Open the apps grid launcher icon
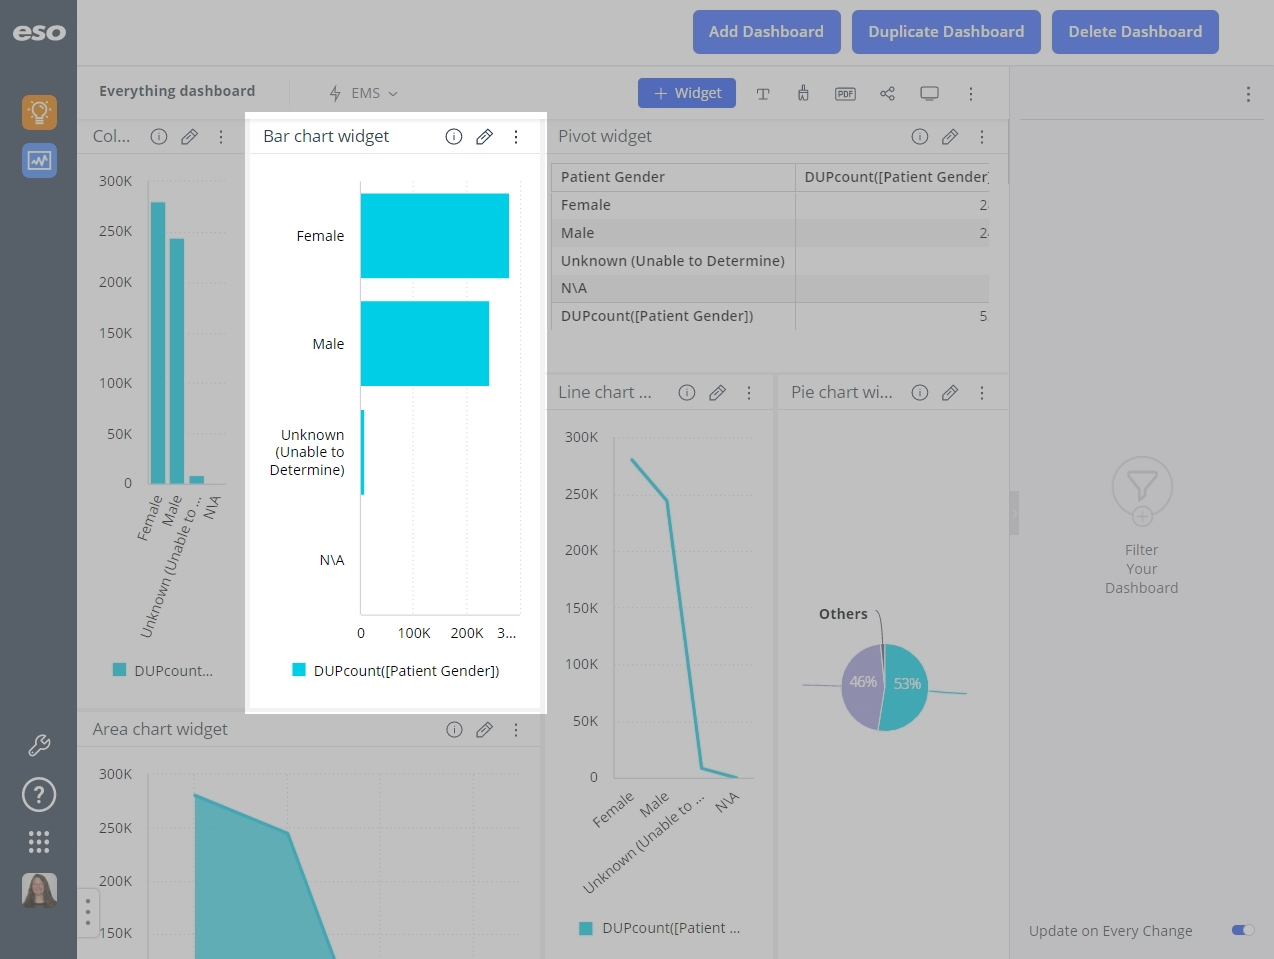The height and width of the screenshot is (959, 1274). (39, 842)
